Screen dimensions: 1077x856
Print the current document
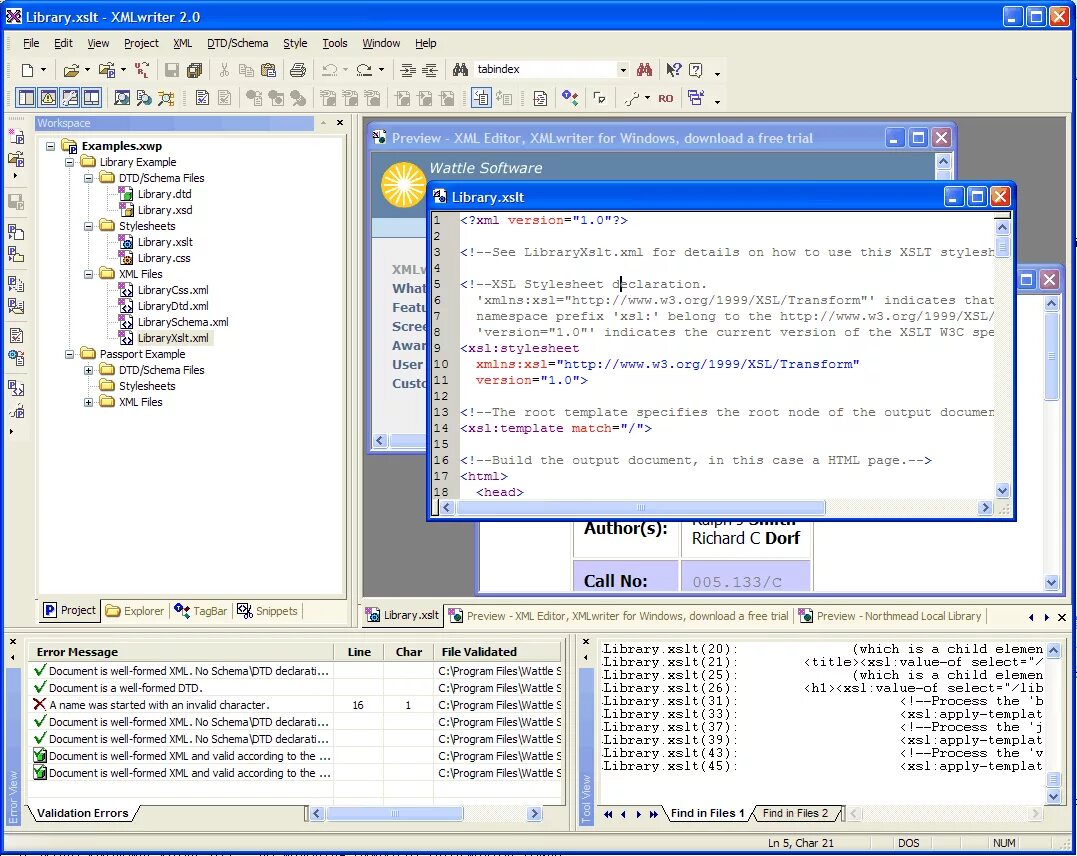(x=297, y=70)
